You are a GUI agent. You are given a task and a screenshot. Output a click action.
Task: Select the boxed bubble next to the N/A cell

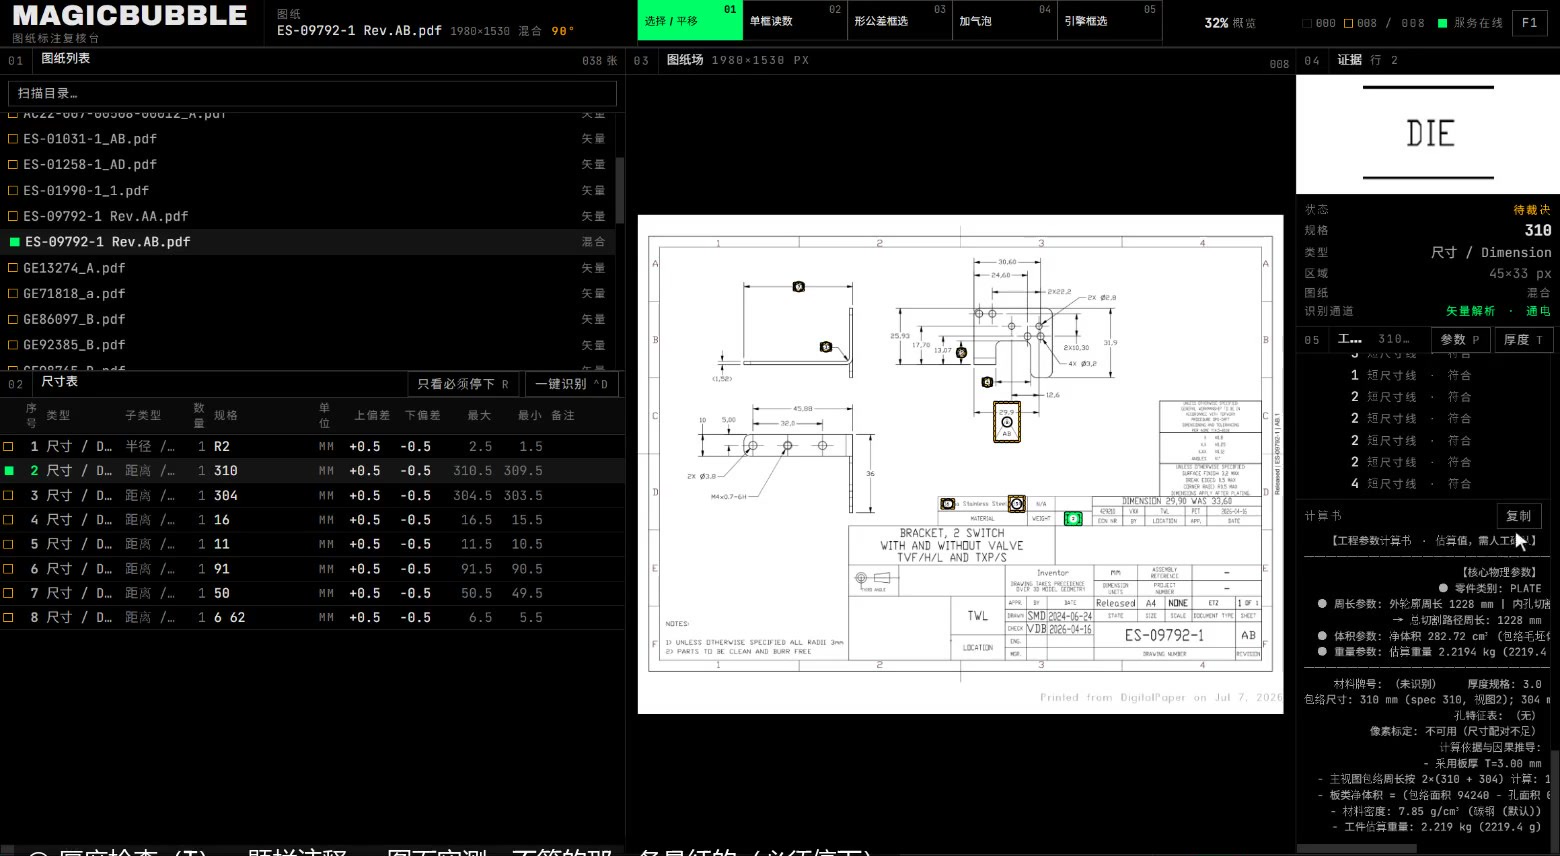[x=1017, y=504]
